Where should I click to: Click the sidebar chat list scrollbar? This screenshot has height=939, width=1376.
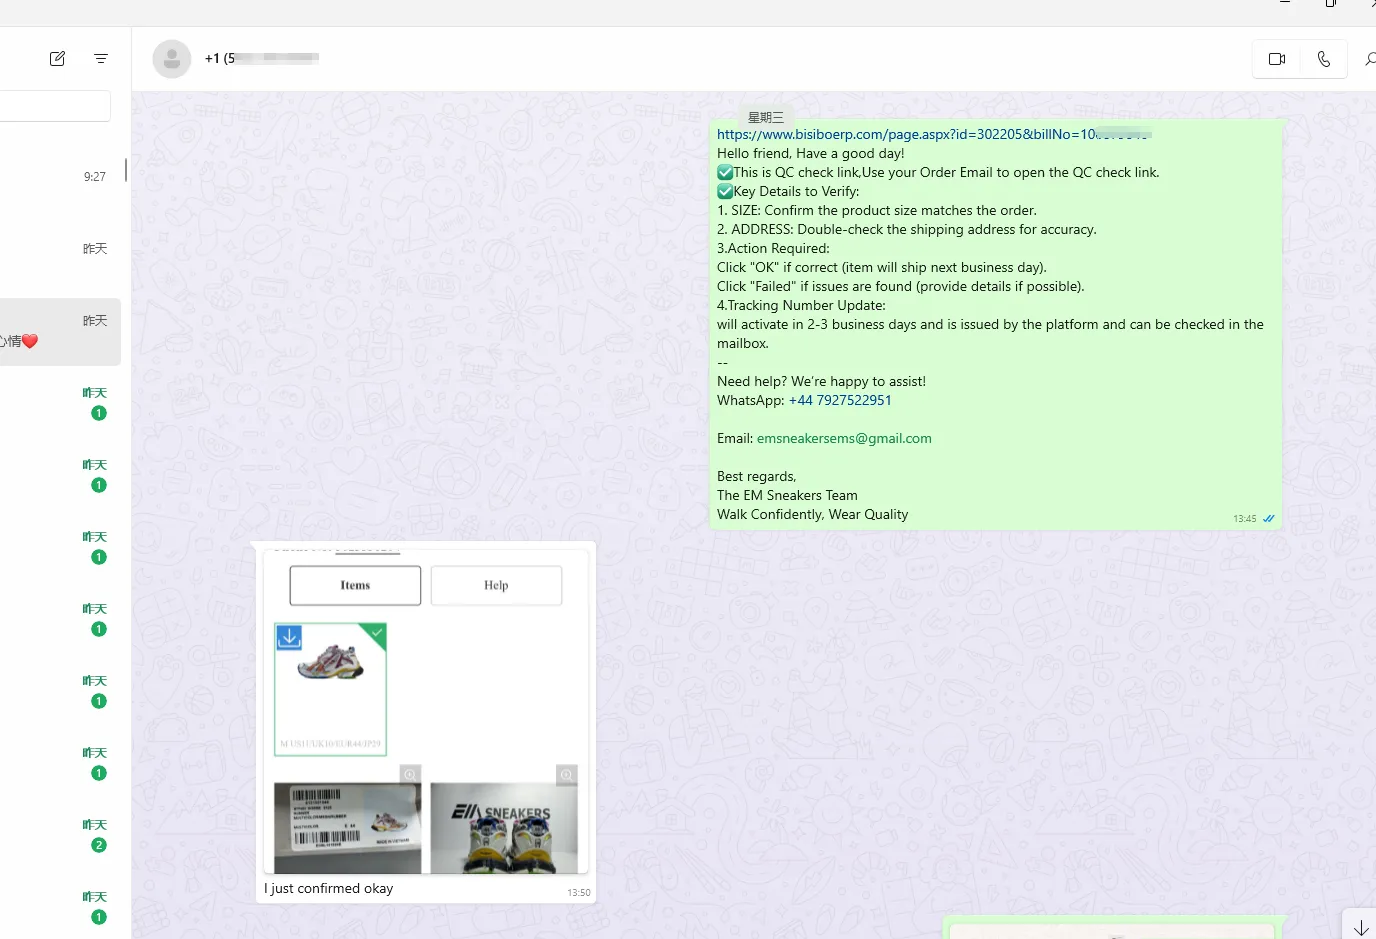click(x=126, y=170)
